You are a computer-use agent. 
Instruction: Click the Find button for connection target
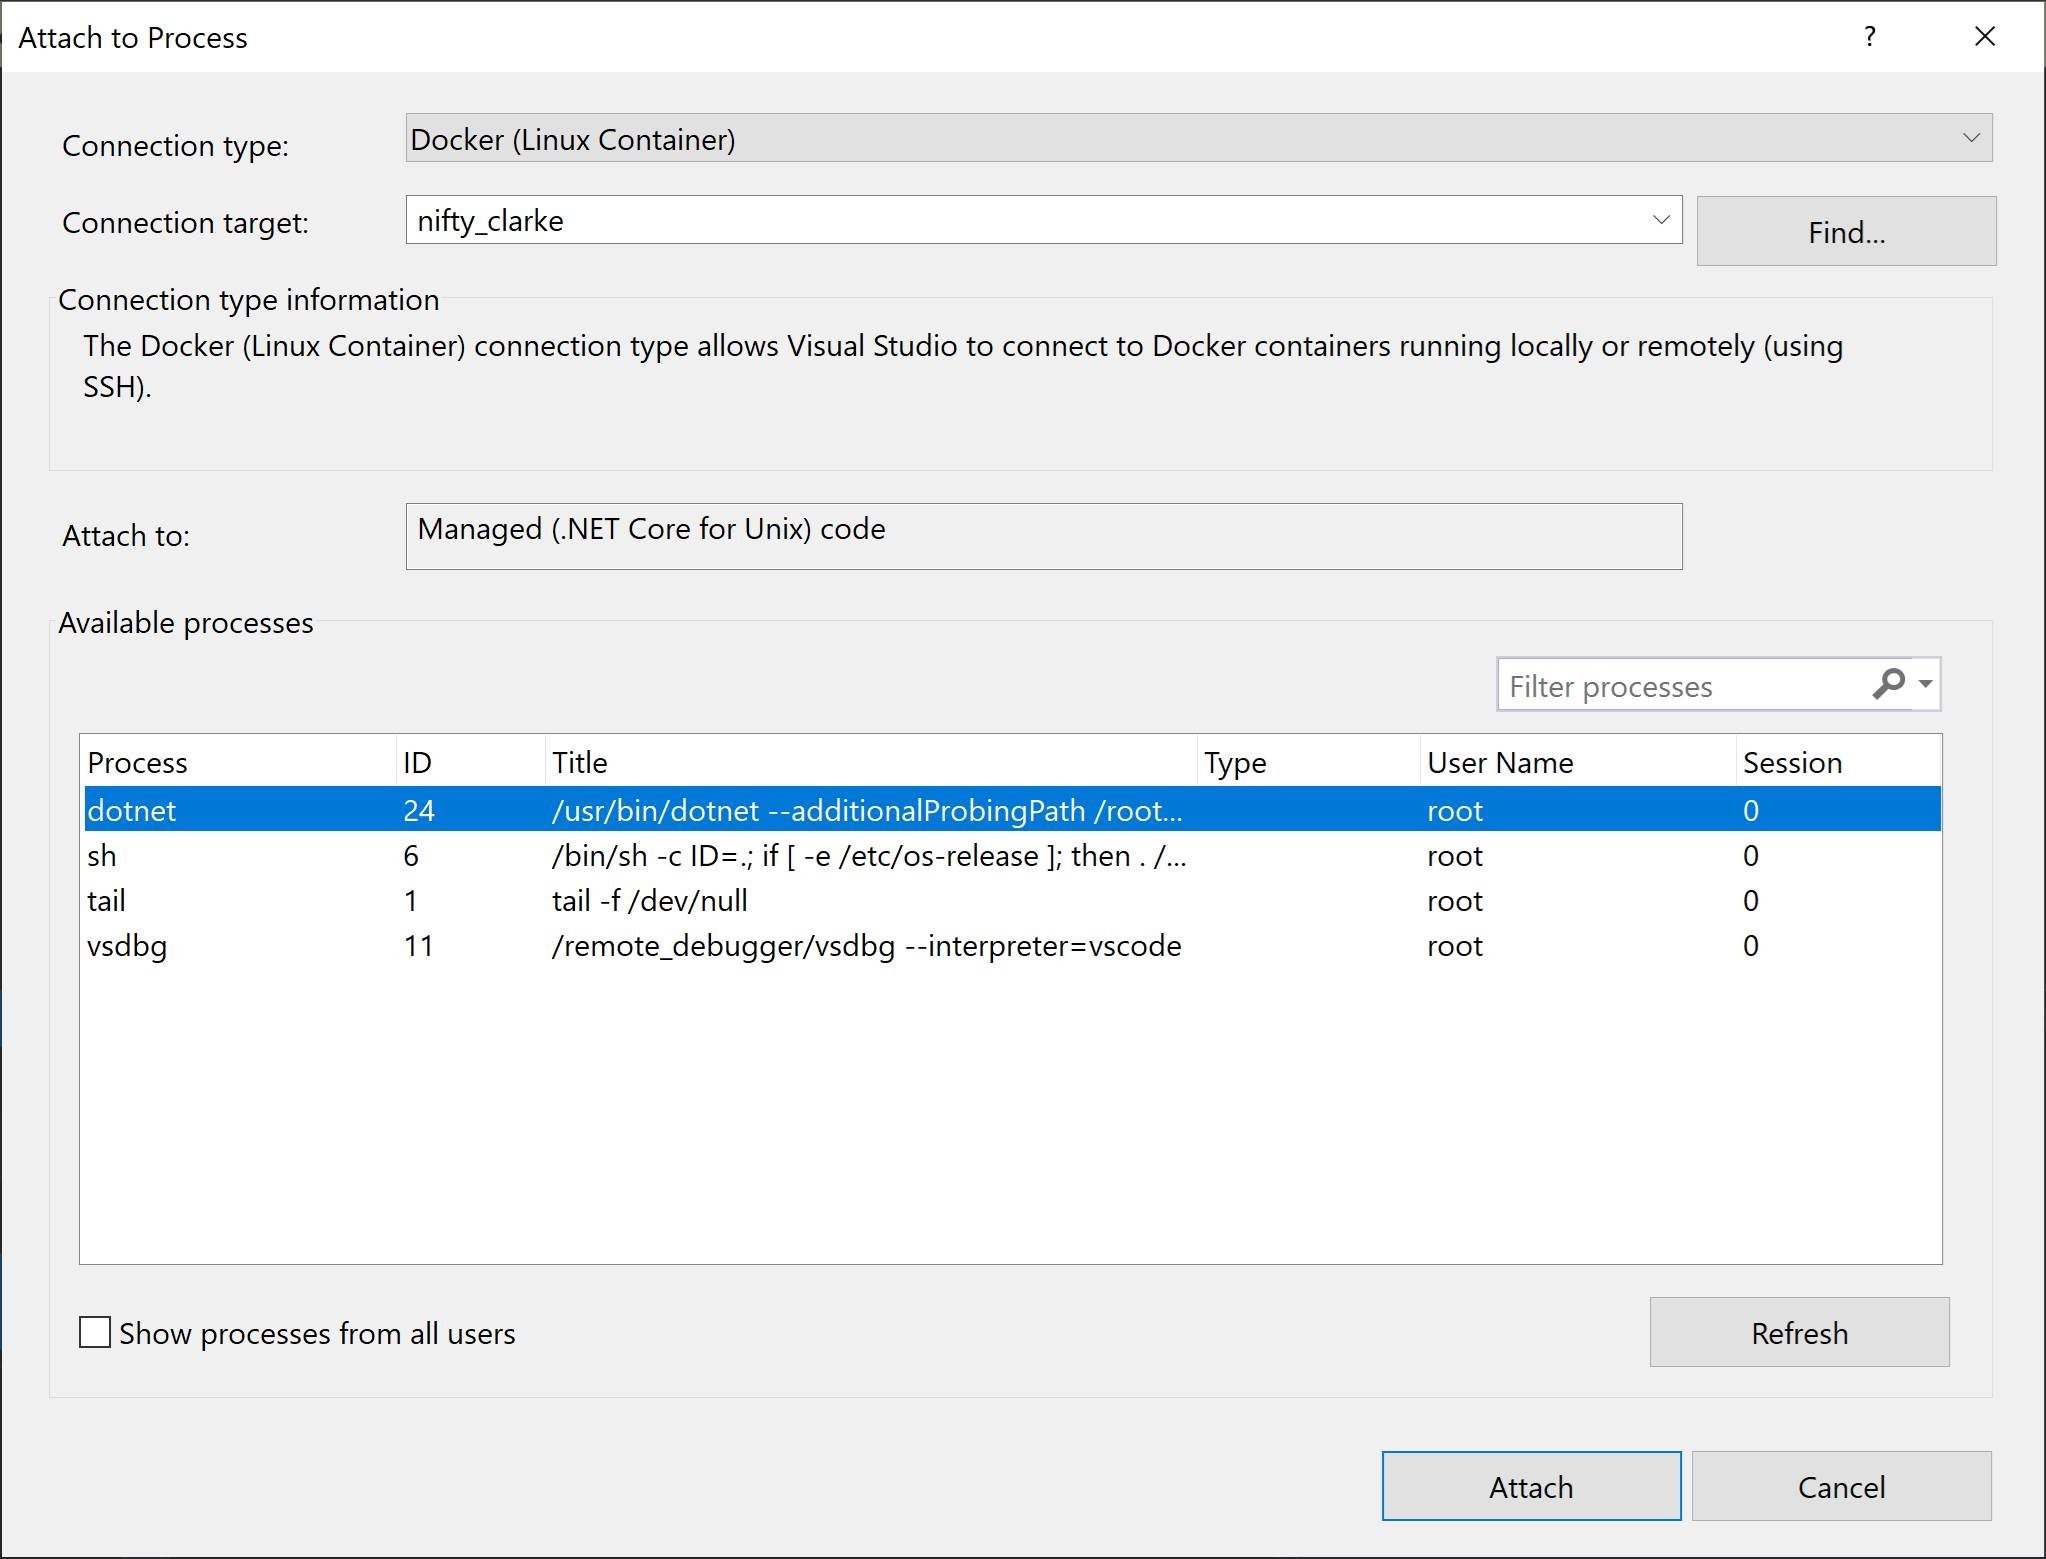tap(1846, 229)
